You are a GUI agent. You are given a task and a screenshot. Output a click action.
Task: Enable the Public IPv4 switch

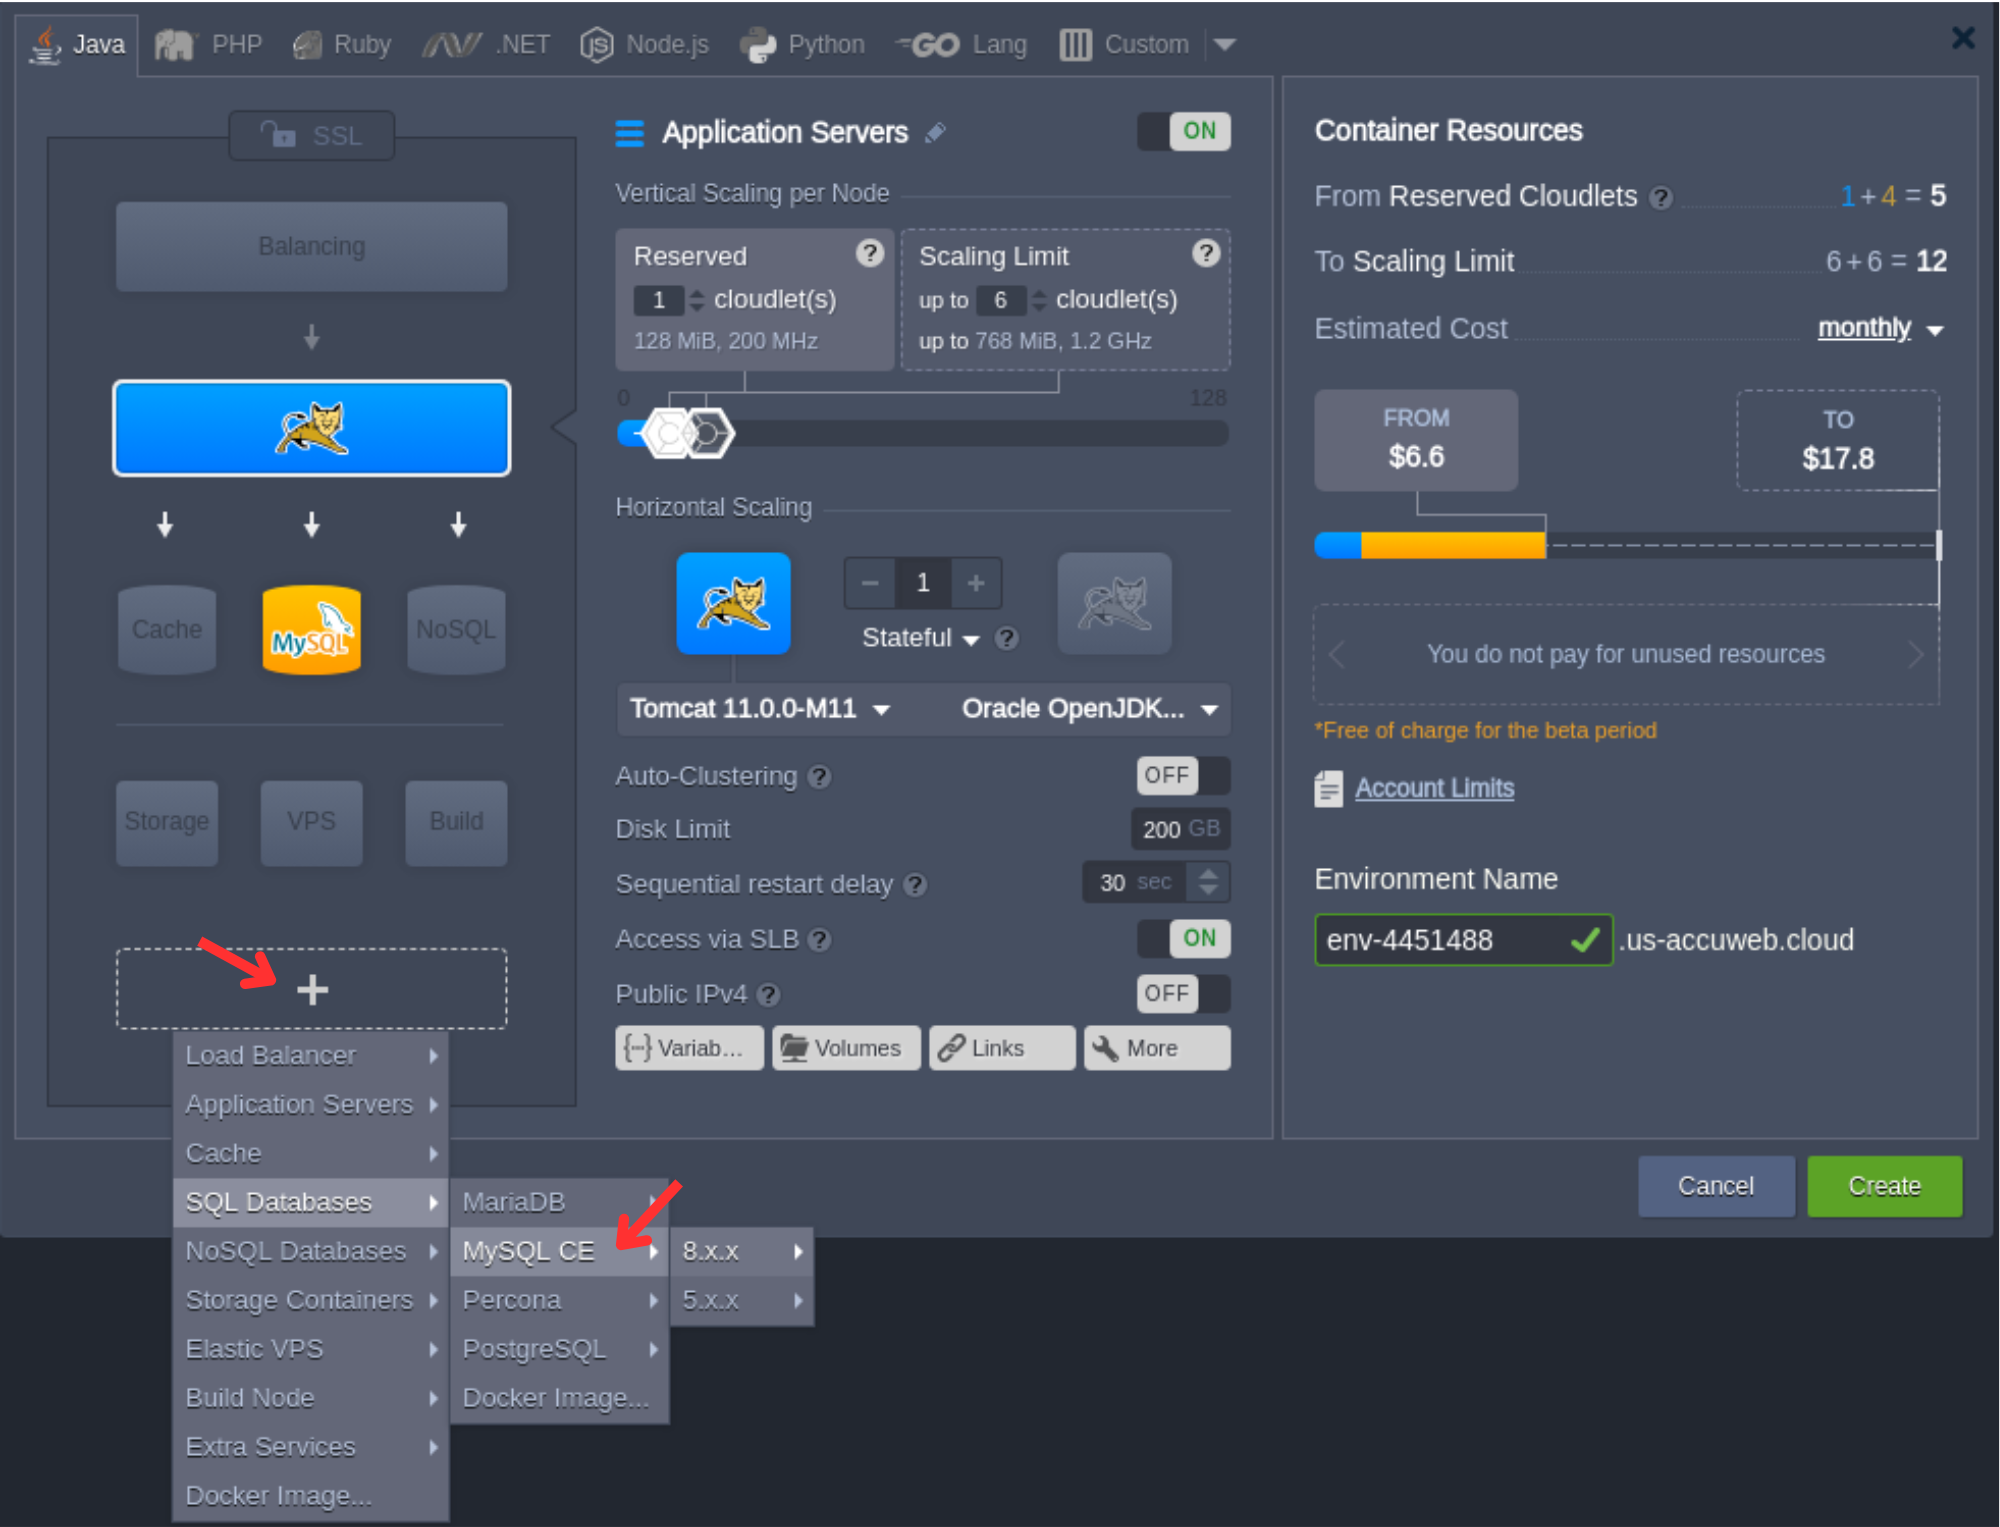point(1183,994)
